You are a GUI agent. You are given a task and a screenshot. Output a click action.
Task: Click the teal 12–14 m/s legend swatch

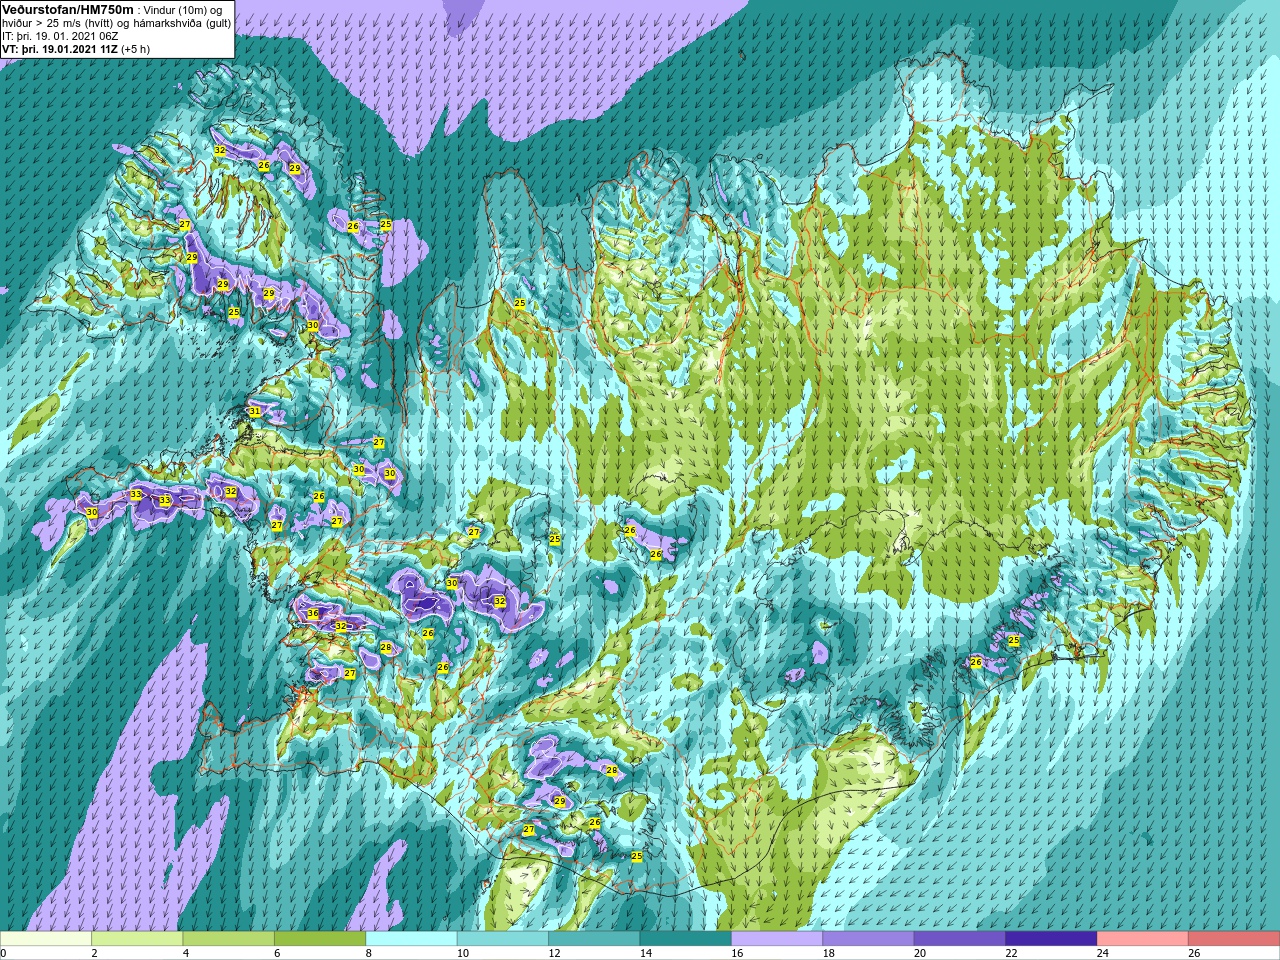[594, 939]
